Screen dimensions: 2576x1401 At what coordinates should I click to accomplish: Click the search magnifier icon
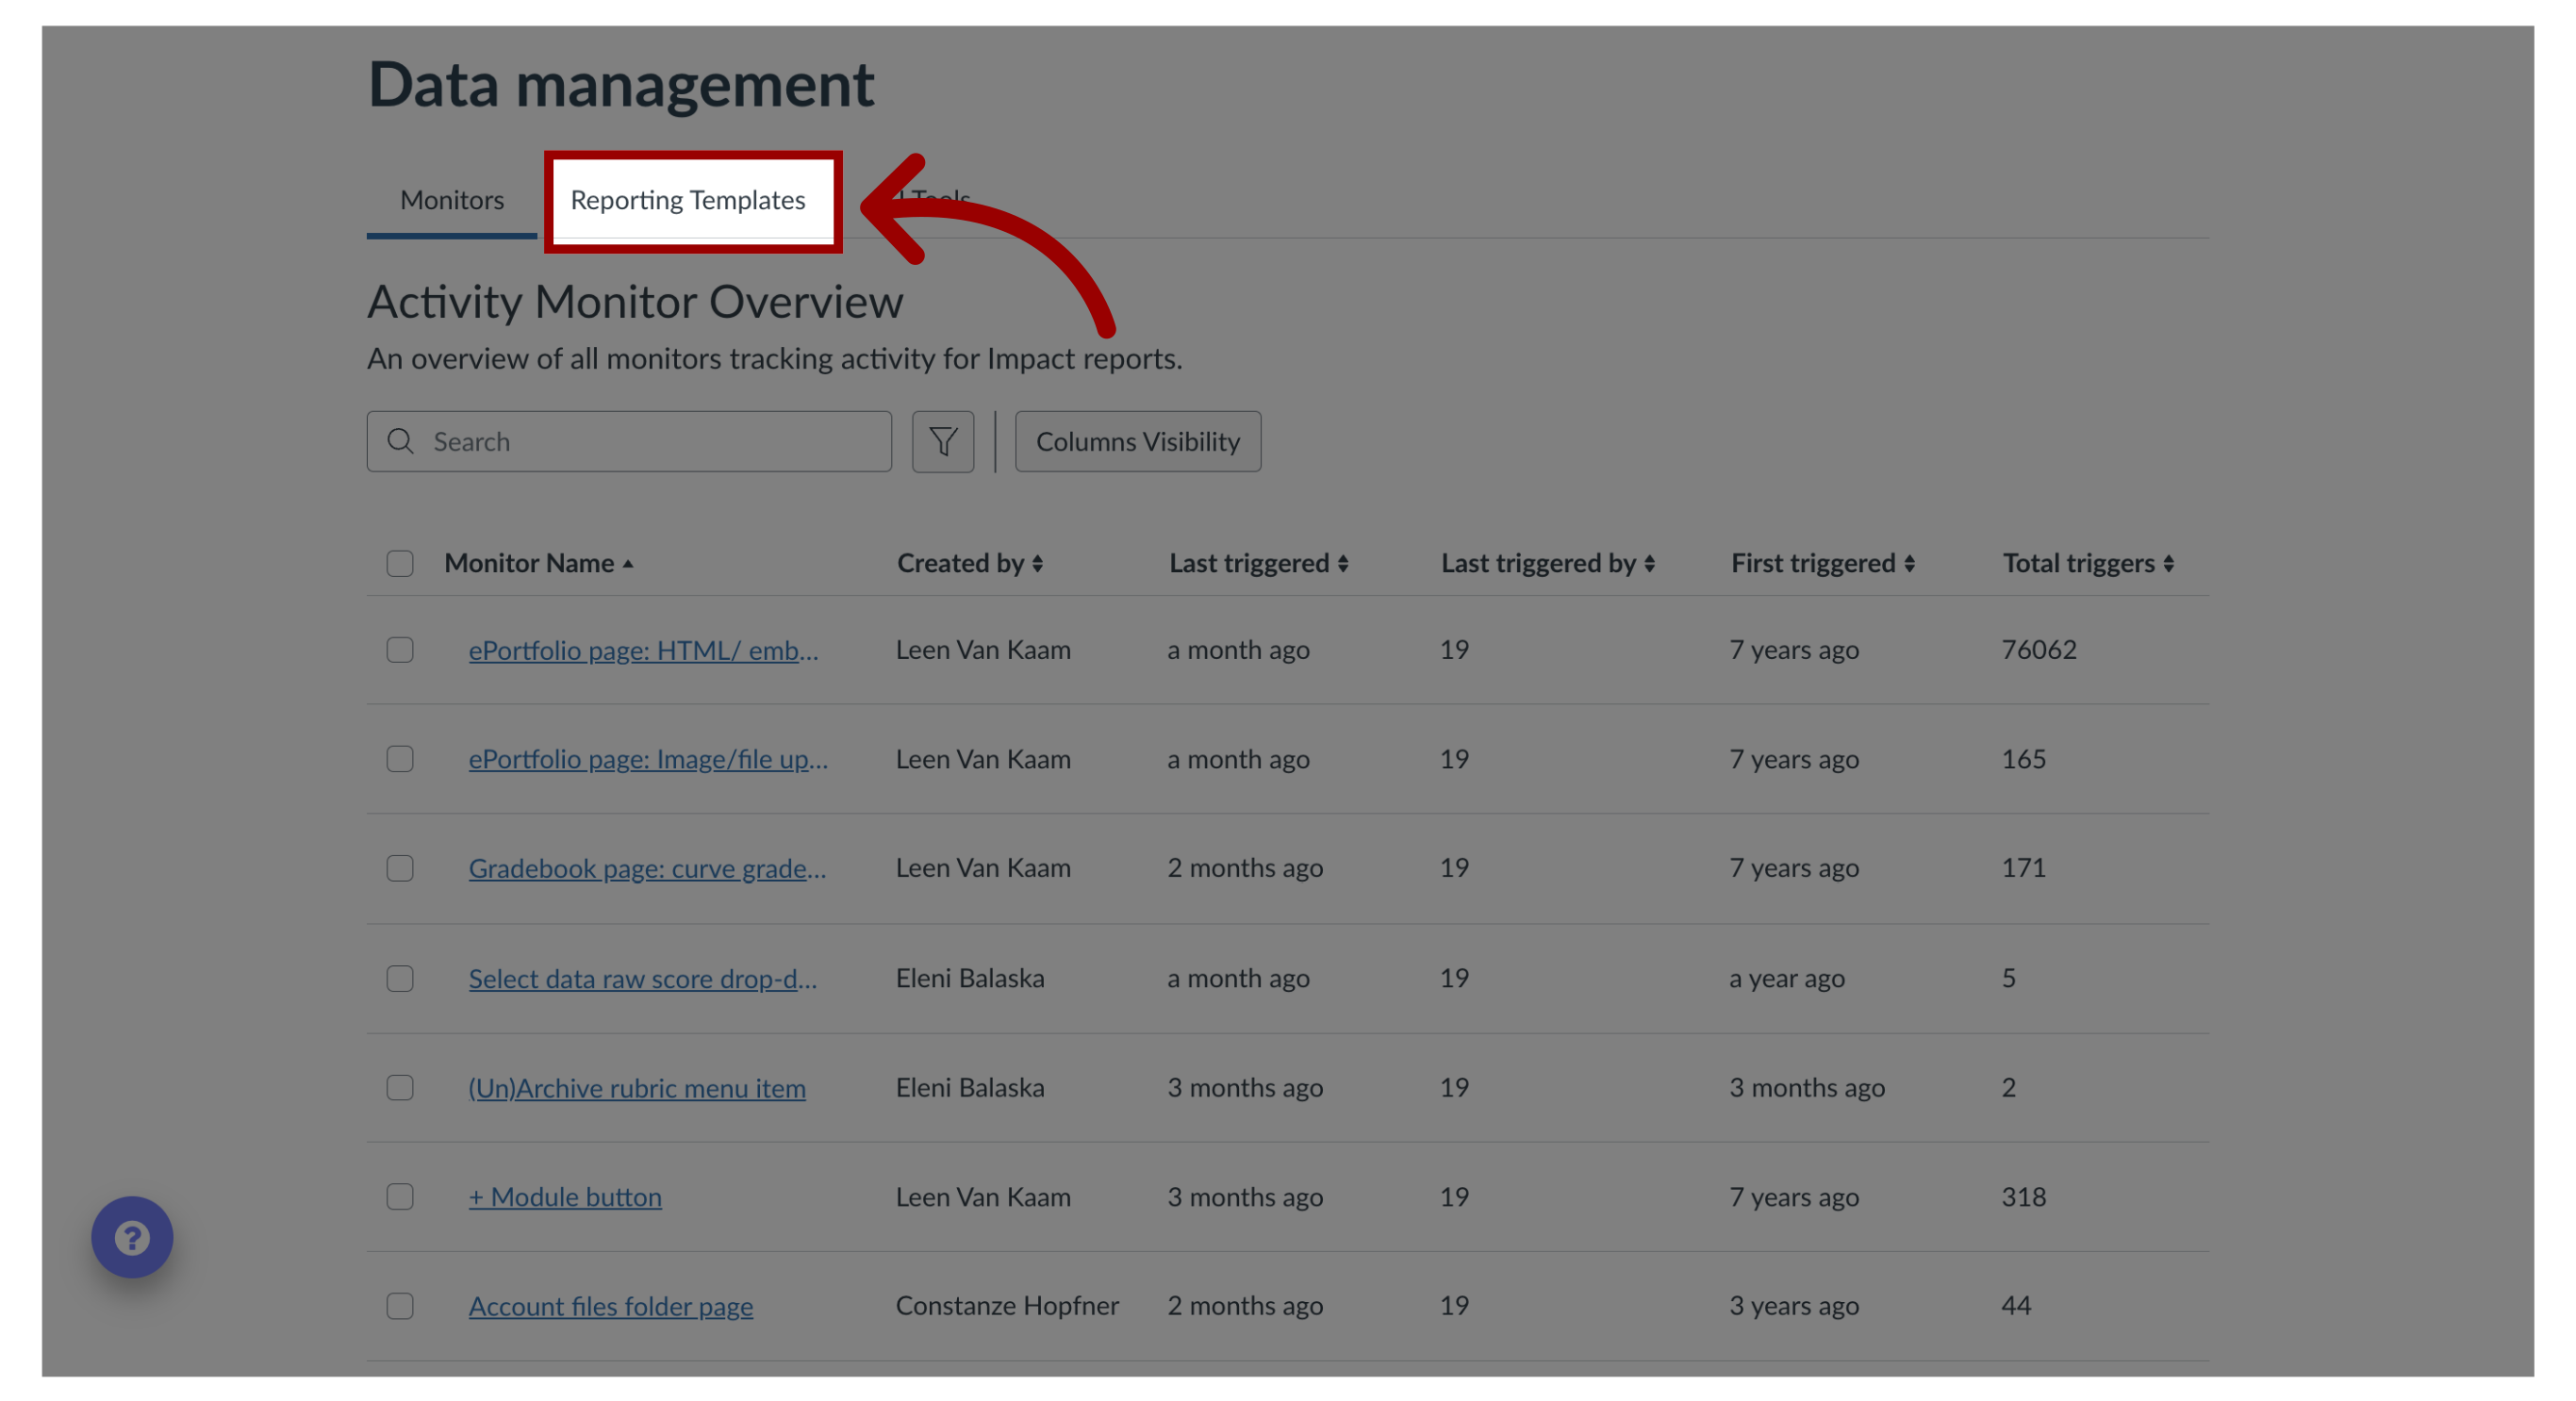[x=399, y=441]
